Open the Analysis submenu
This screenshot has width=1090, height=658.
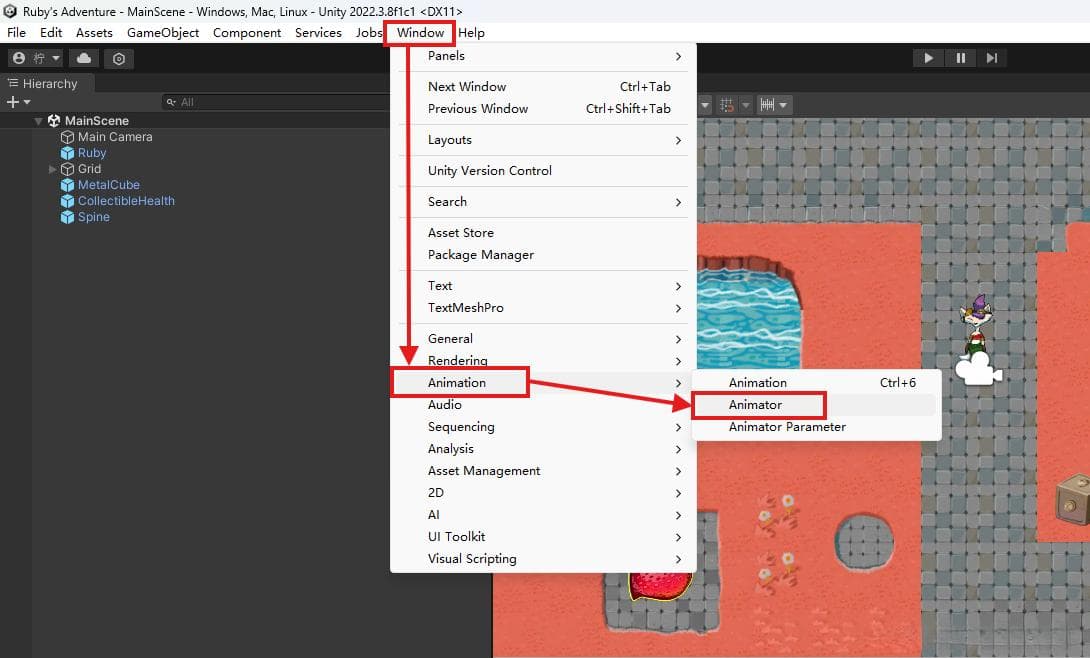[543, 449]
